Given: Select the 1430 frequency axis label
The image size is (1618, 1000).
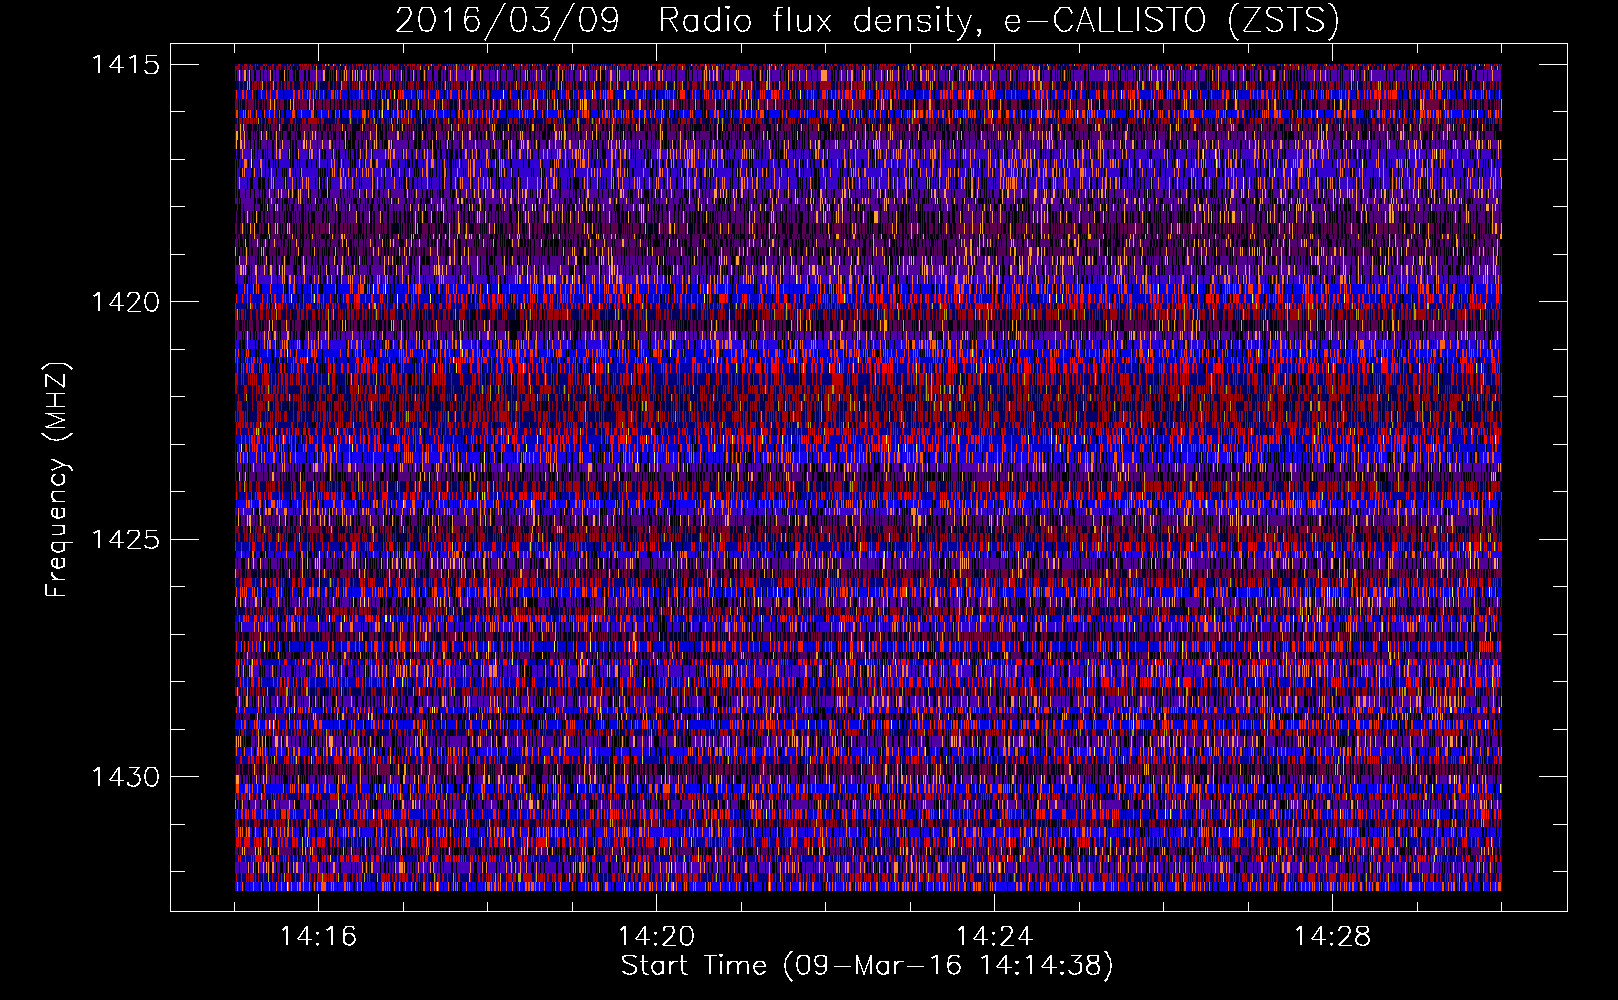Looking at the screenshot, I should (x=125, y=777).
